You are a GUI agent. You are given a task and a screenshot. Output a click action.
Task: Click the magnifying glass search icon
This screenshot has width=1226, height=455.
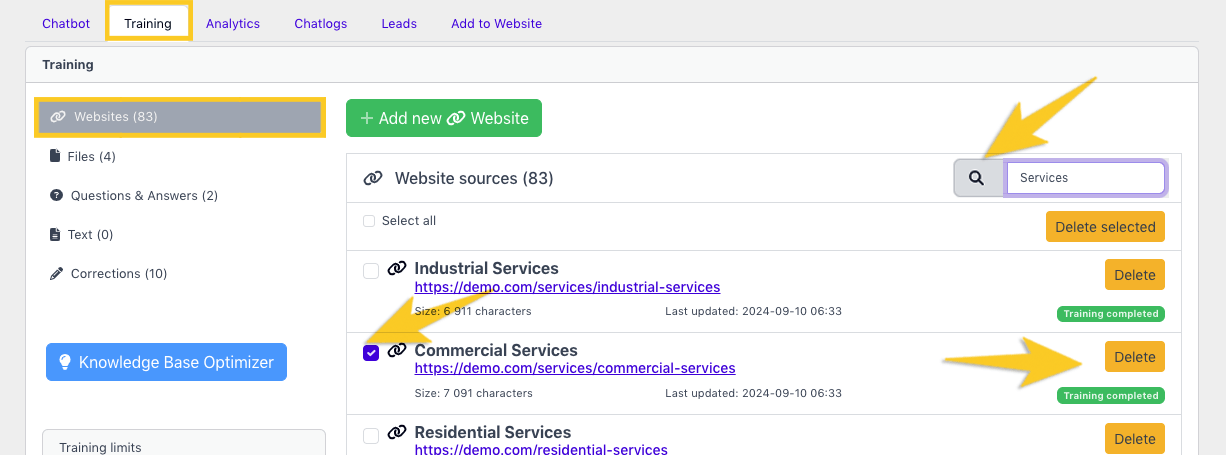tap(977, 178)
